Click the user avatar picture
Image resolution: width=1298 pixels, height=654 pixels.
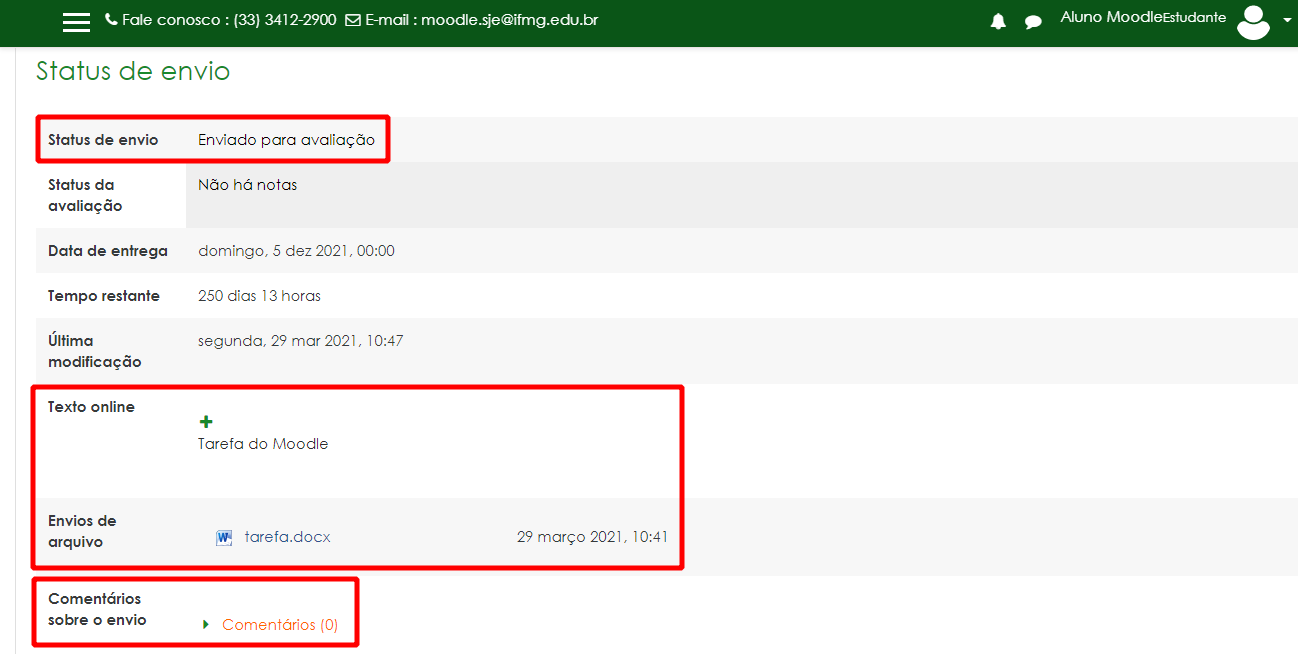point(1253,21)
